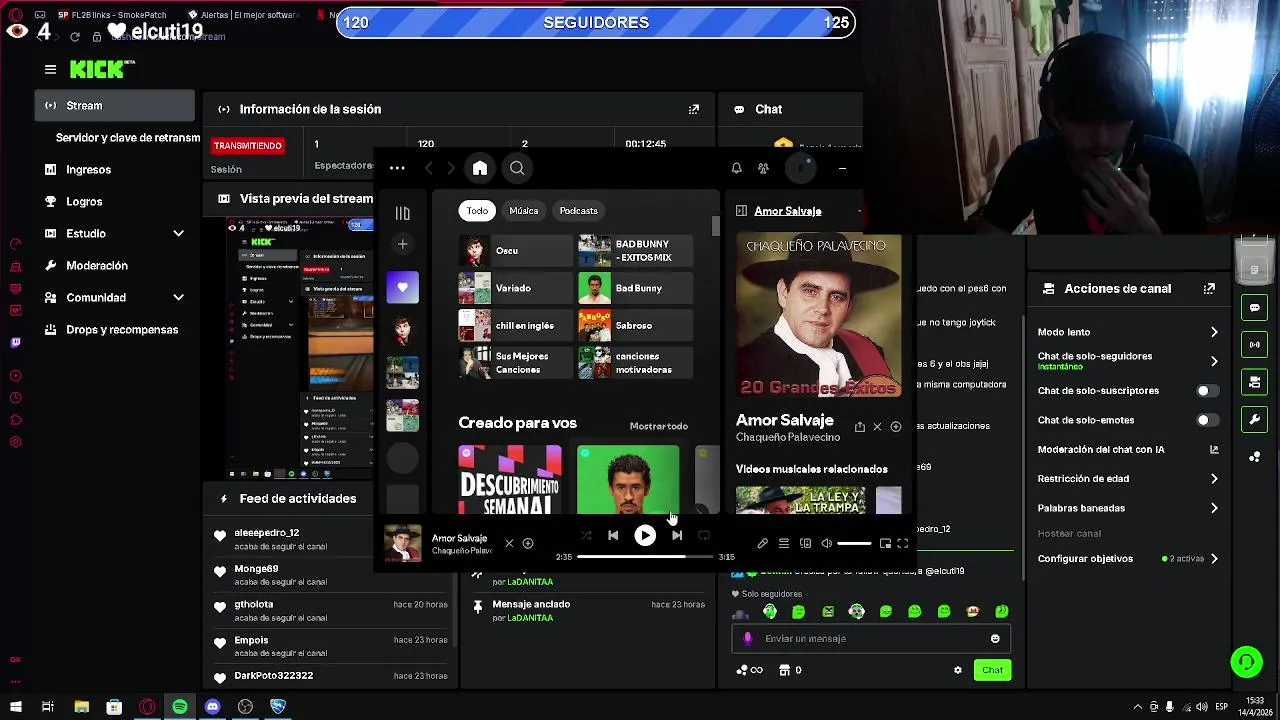1280x720 pixels.
Task: Create a new playlist with plus icon
Action: 403,244
